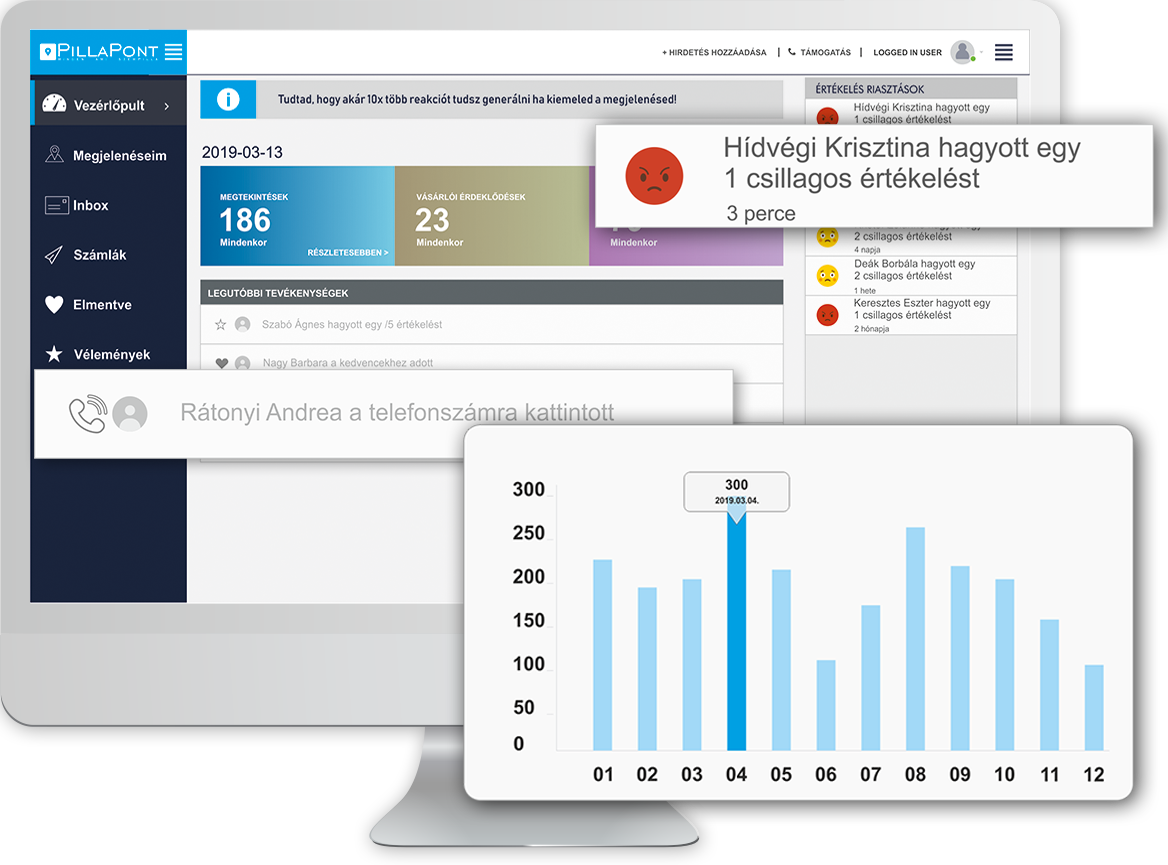1168x865 pixels.
Task: Go to Számlák in the sidebar
Action: 99,255
